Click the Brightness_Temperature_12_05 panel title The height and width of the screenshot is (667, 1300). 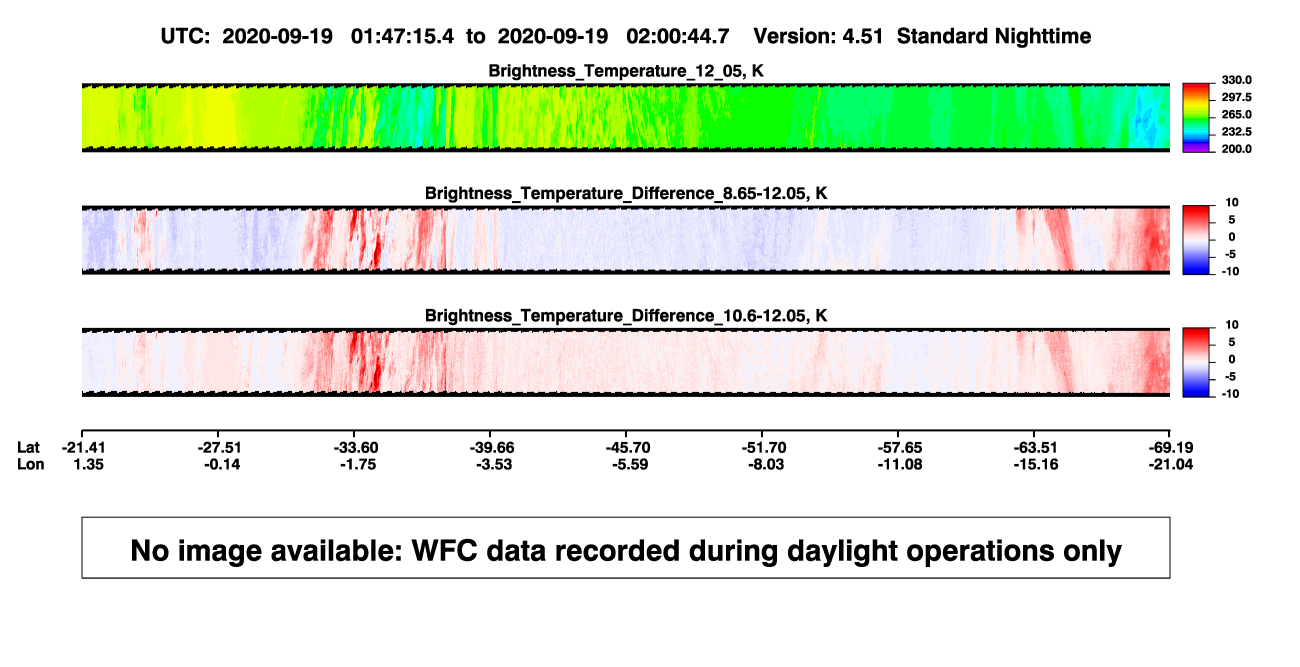626,71
